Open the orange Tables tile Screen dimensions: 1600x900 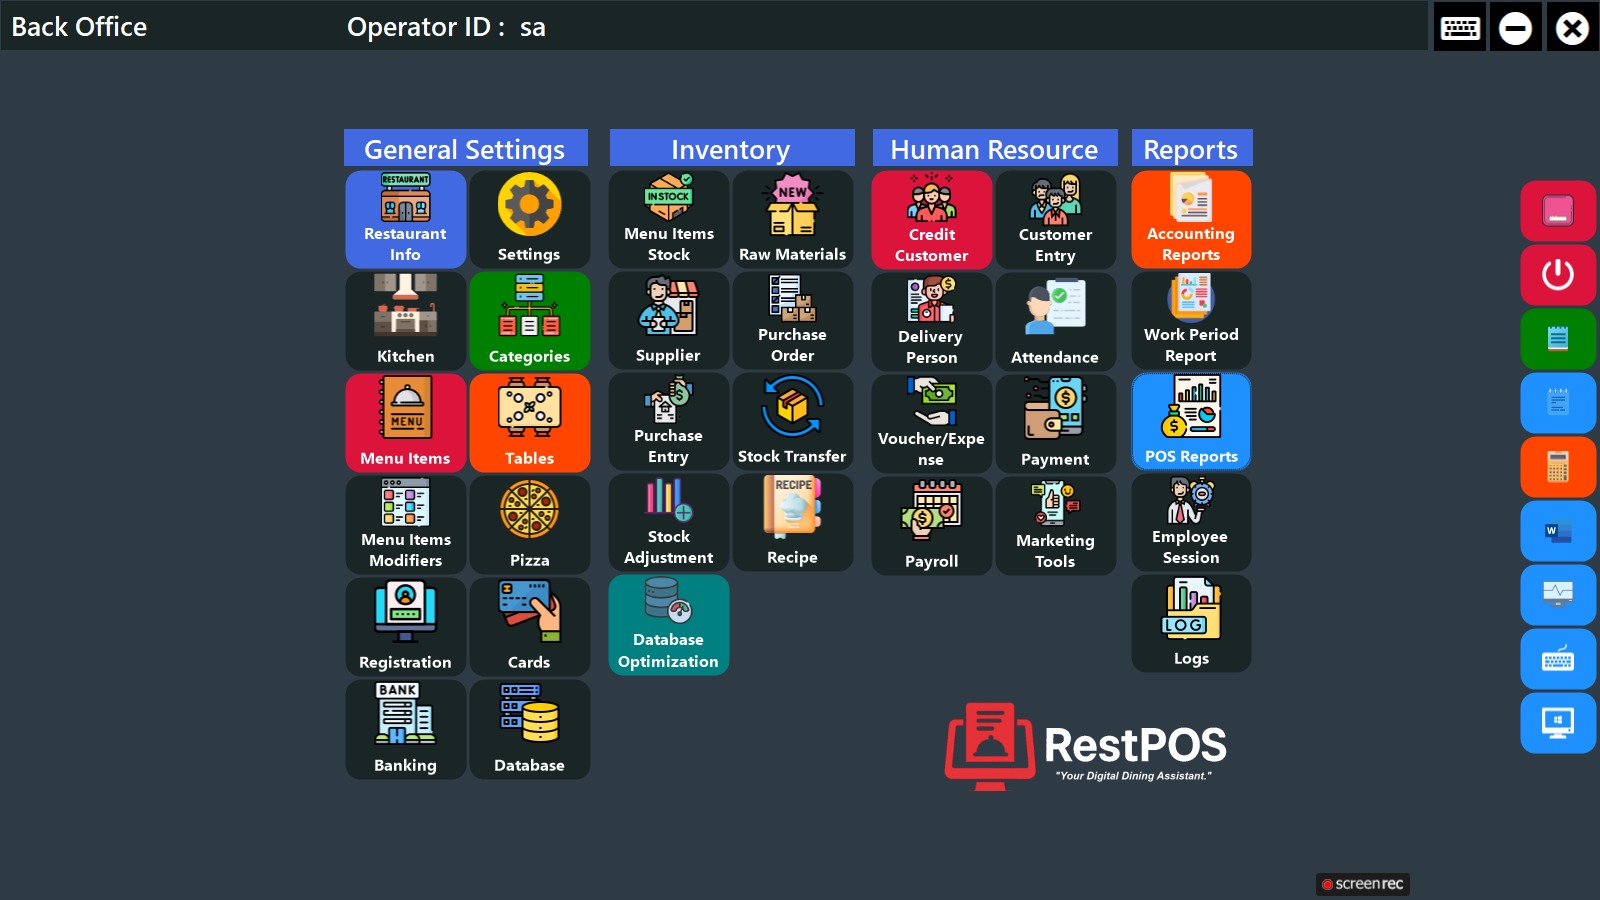(529, 423)
